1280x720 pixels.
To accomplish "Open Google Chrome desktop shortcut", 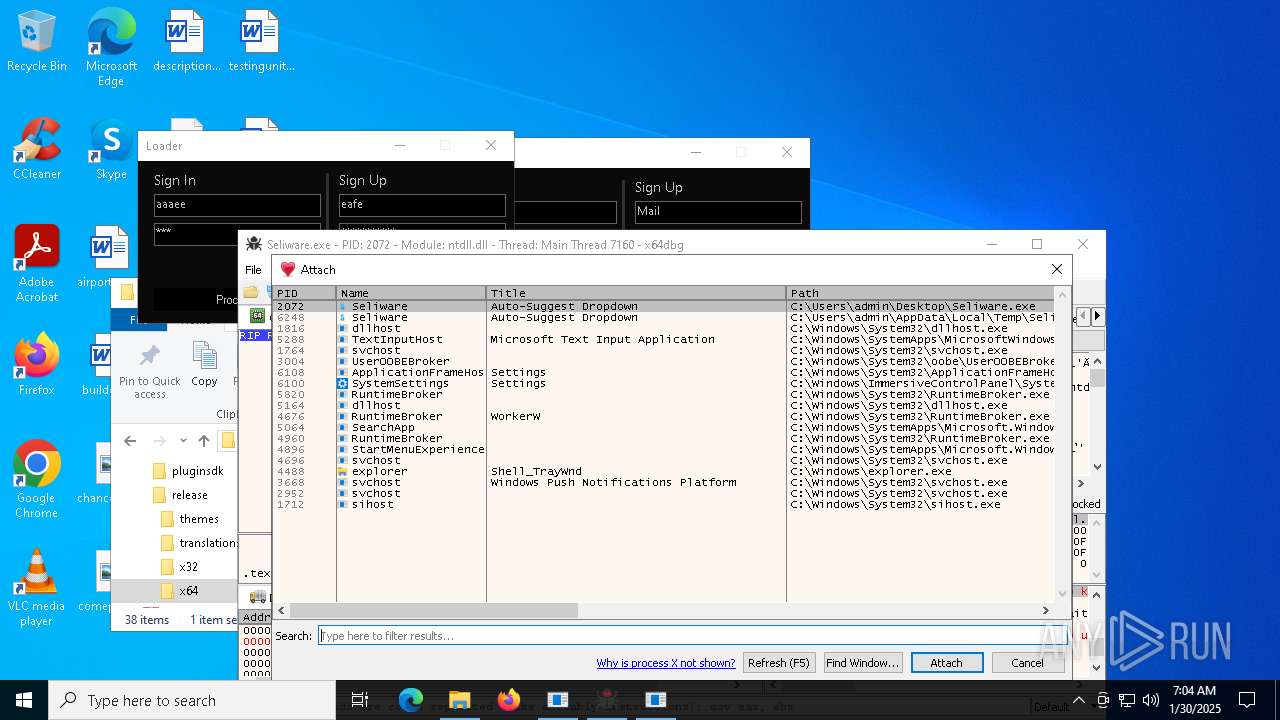I will point(37,480).
